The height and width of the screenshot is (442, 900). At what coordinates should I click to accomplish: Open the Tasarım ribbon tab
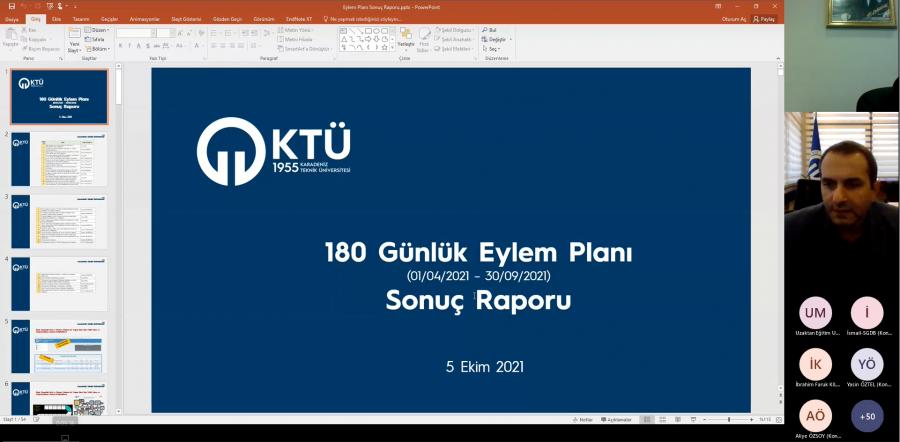coord(81,18)
